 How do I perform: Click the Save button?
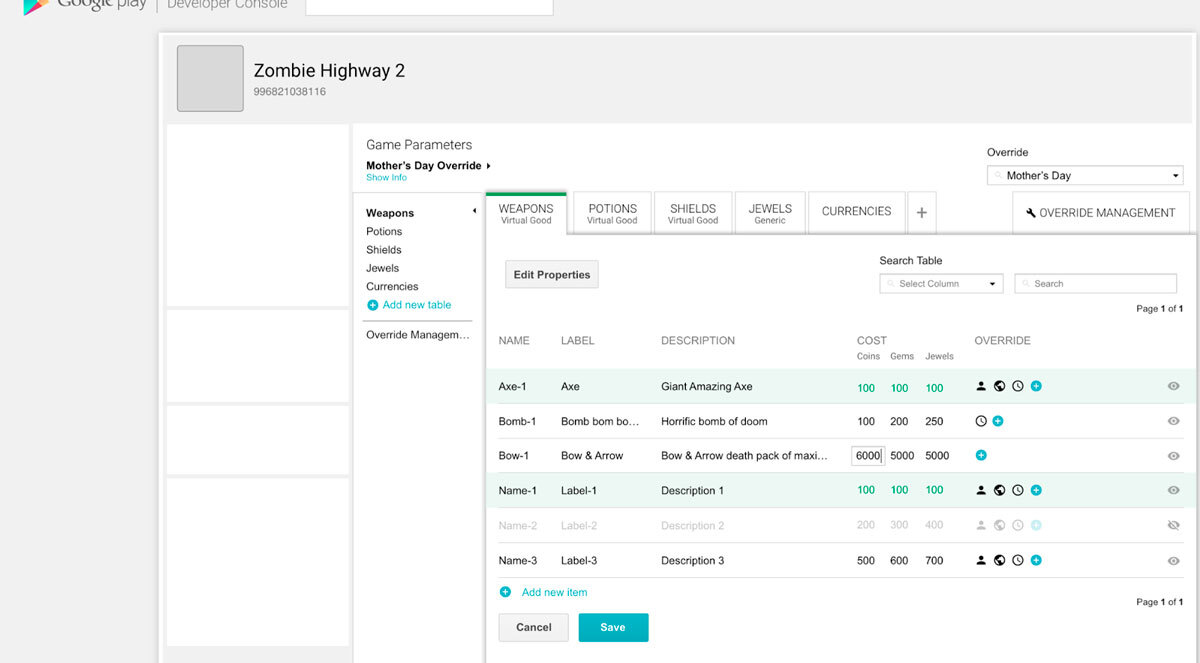613,627
